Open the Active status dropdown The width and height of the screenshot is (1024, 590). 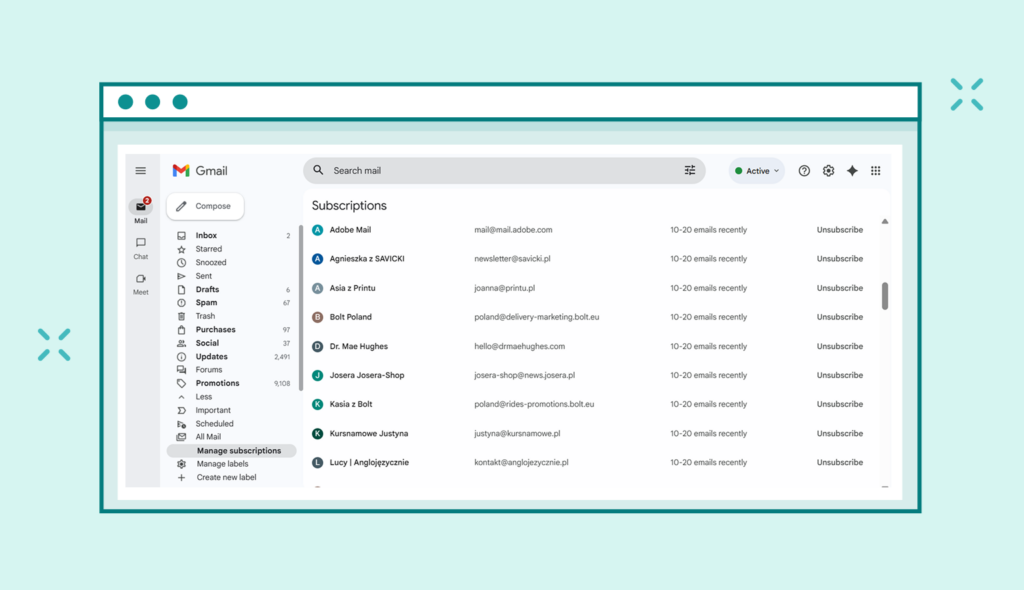tap(756, 171)
